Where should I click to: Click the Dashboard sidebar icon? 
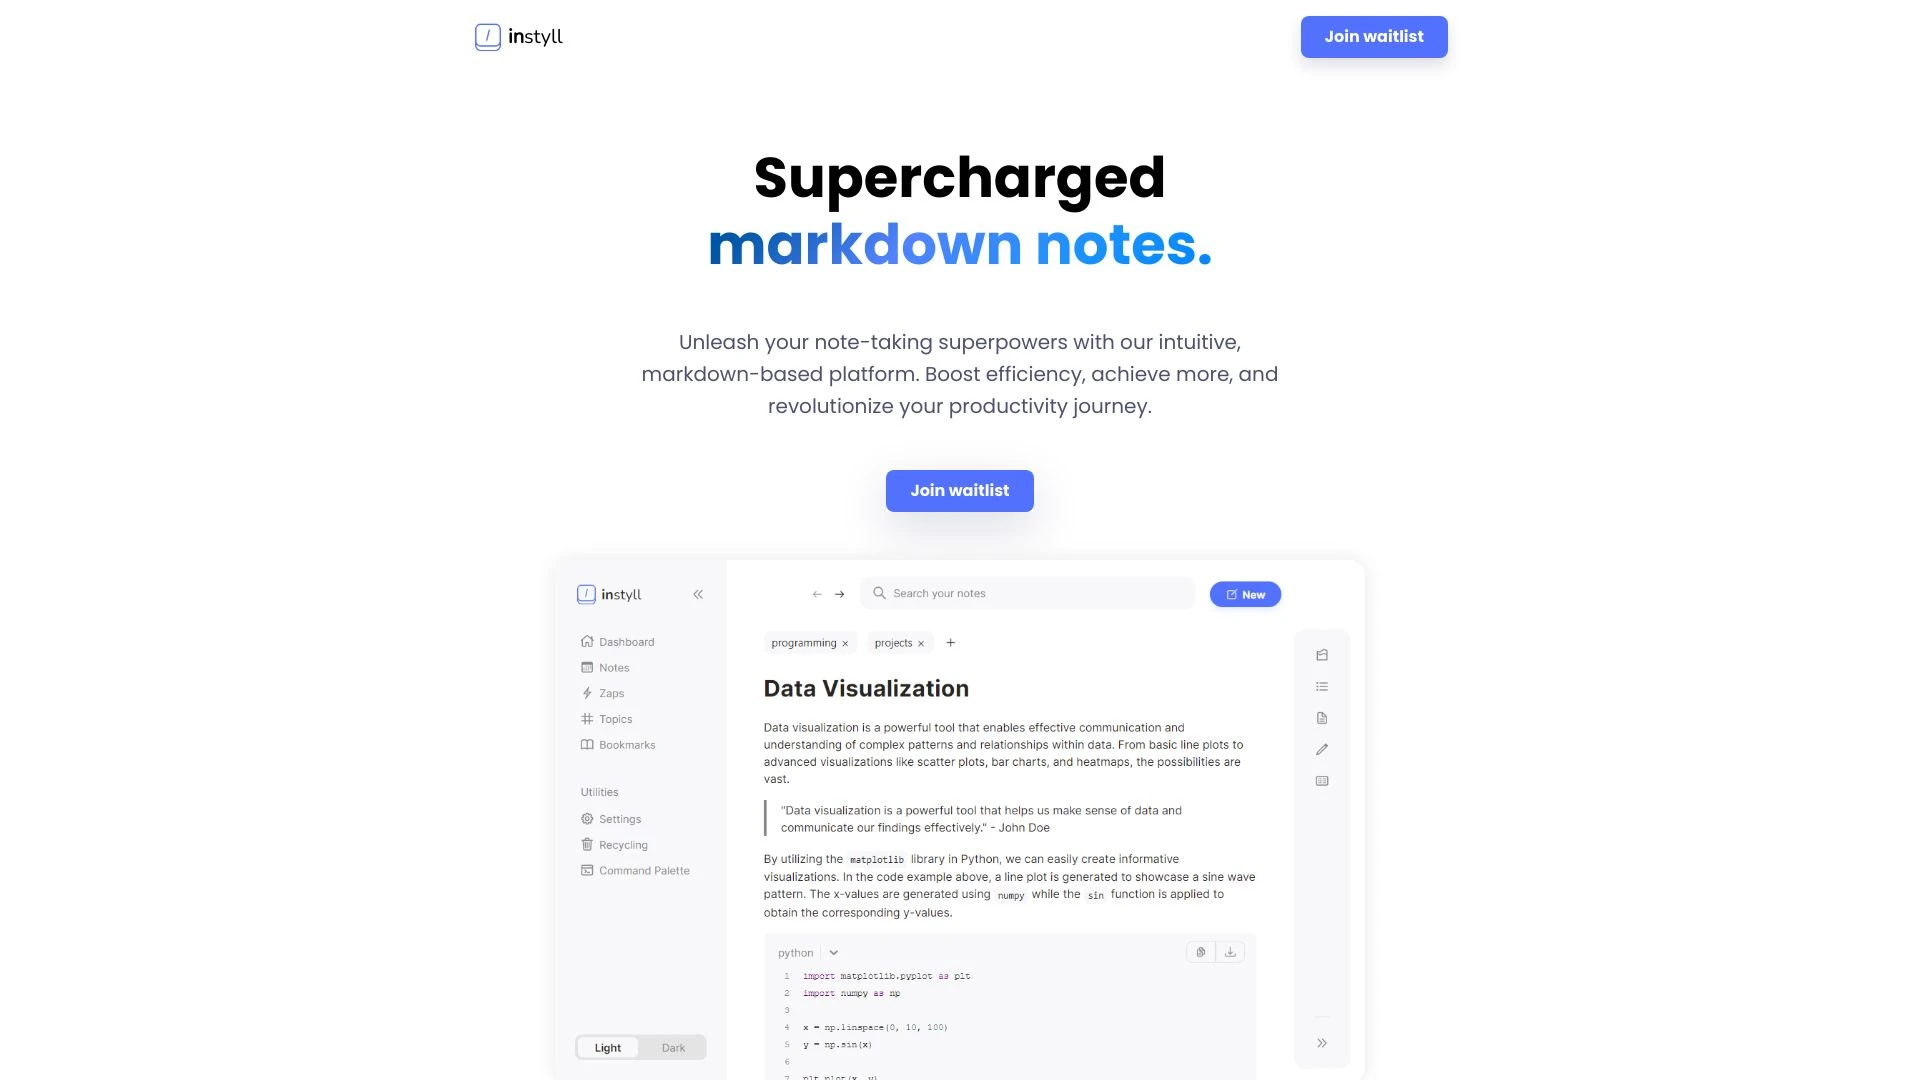(x=587, y=641)
